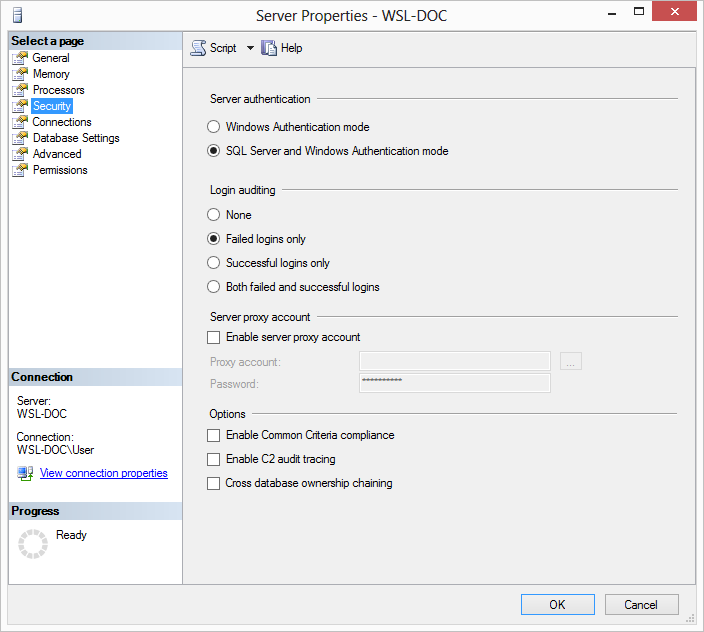
Task: Click the Proxy account input field
Action: coord(454,362)
